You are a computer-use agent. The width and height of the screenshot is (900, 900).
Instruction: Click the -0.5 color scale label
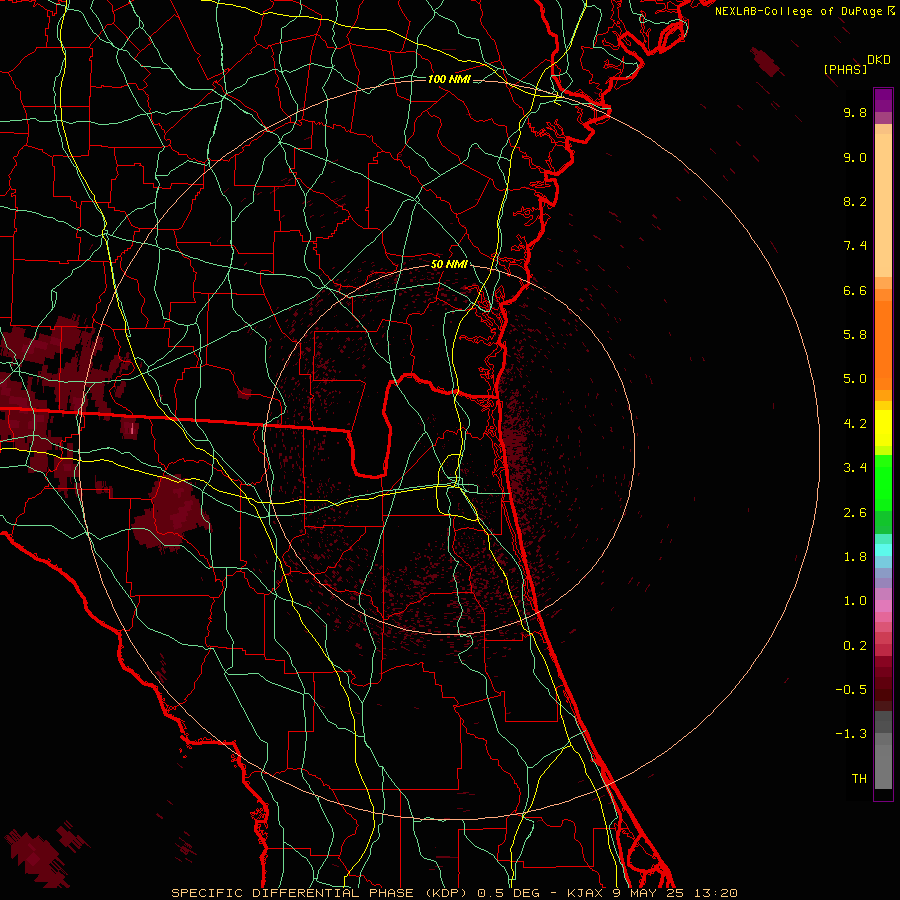coord(851,690)
